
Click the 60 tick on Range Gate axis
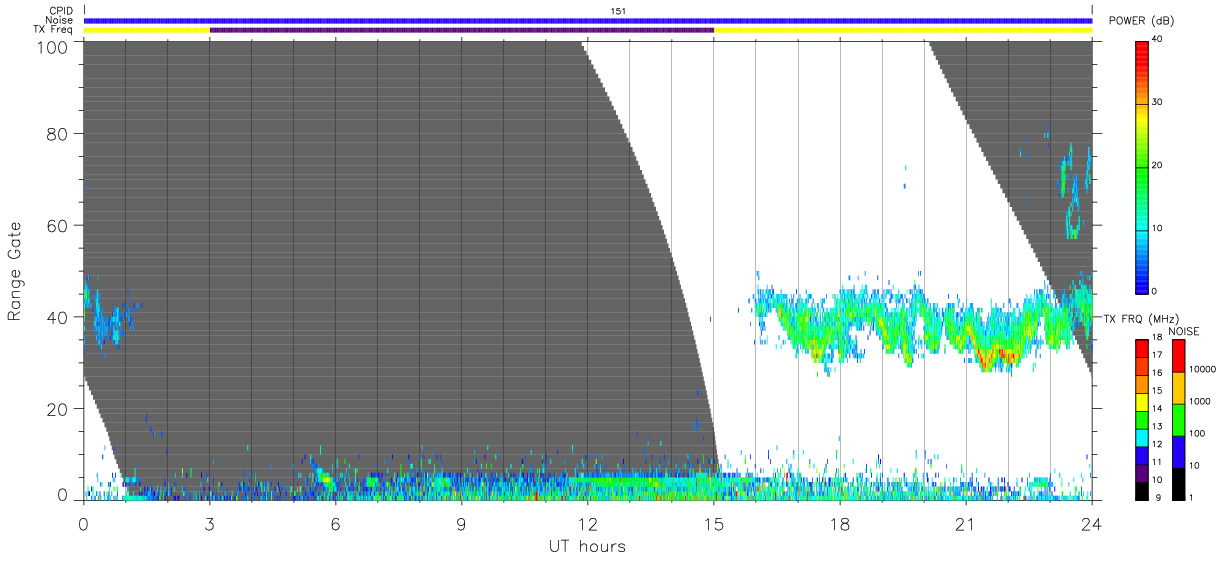tap(58, 226)
